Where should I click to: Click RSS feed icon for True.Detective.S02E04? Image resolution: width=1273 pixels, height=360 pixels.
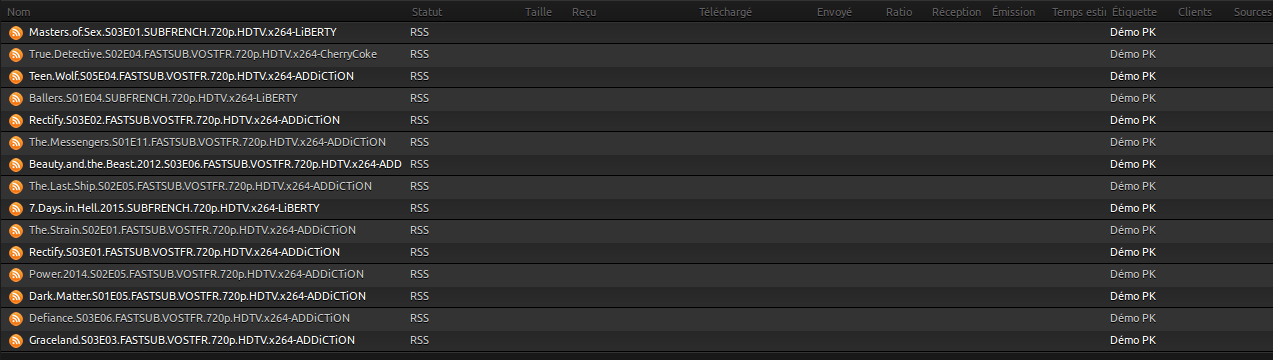point(15,54)
